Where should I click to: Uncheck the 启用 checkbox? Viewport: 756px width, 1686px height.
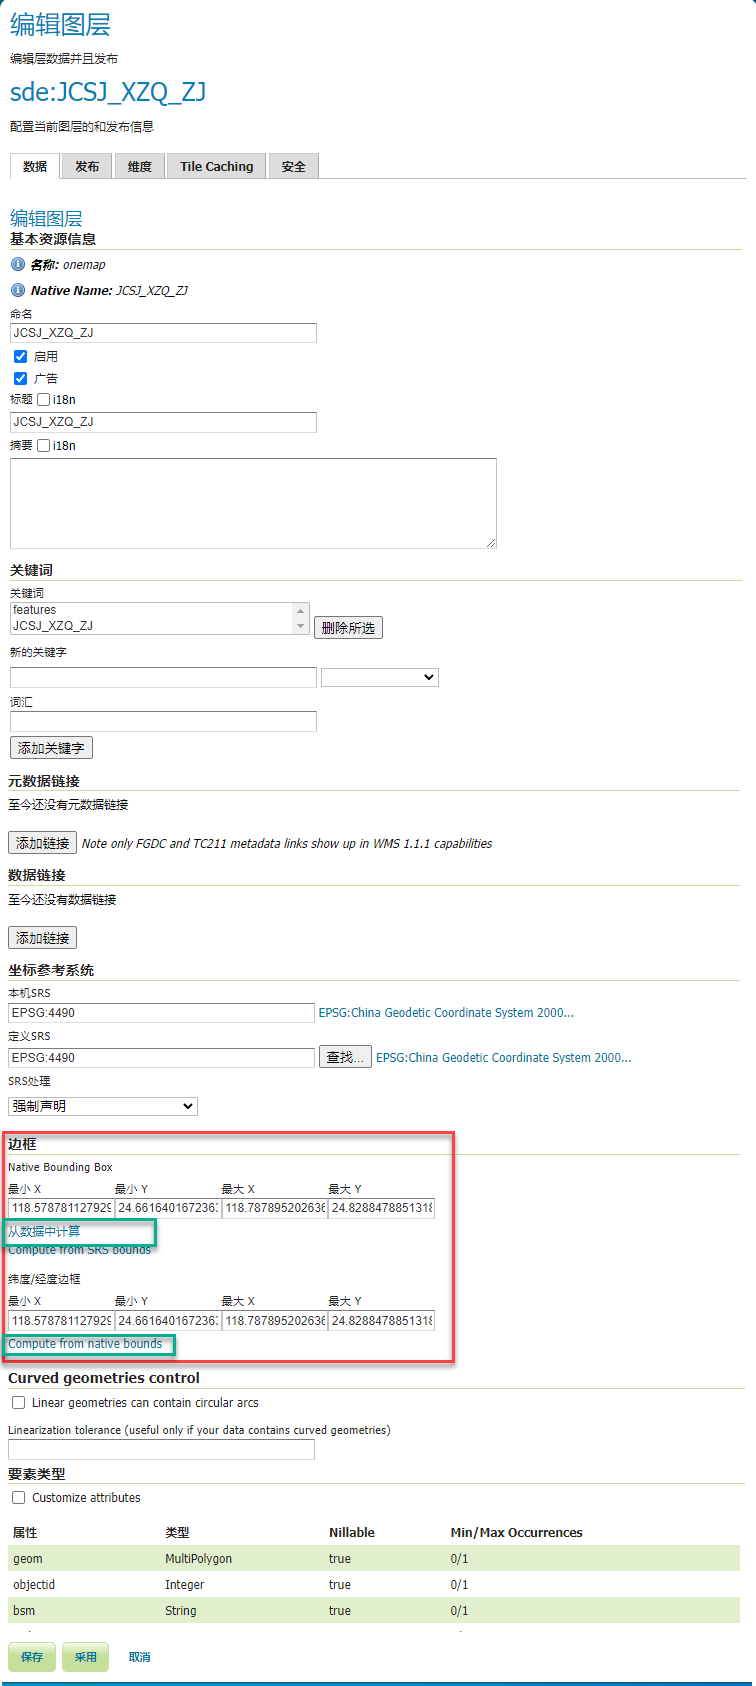click(20, 357)
